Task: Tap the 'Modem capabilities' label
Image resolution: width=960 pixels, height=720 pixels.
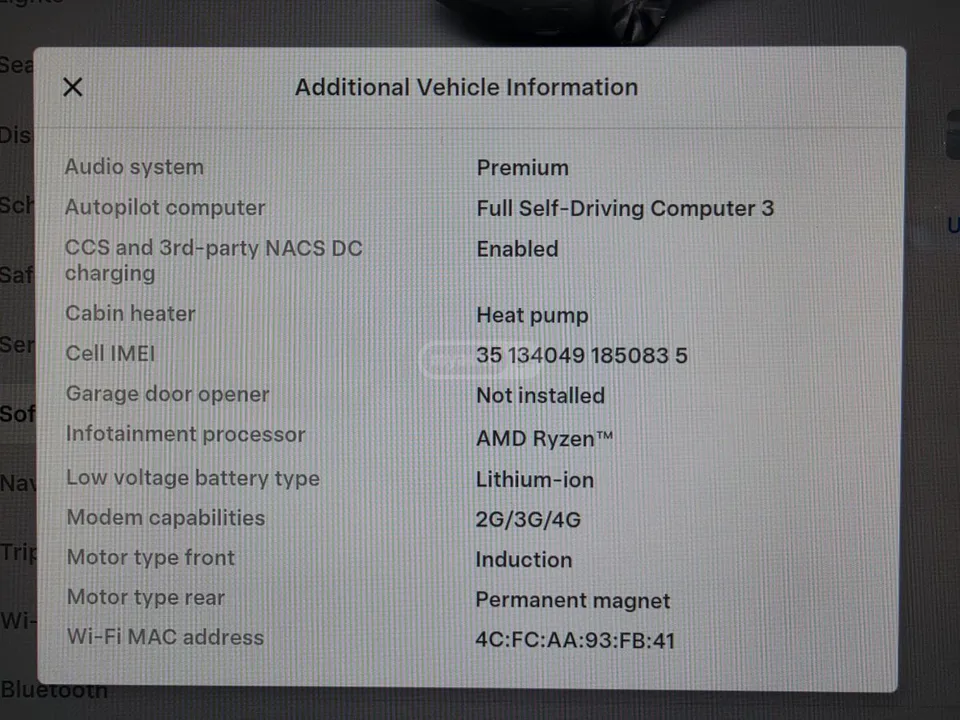Action: [x=166, y=518]
